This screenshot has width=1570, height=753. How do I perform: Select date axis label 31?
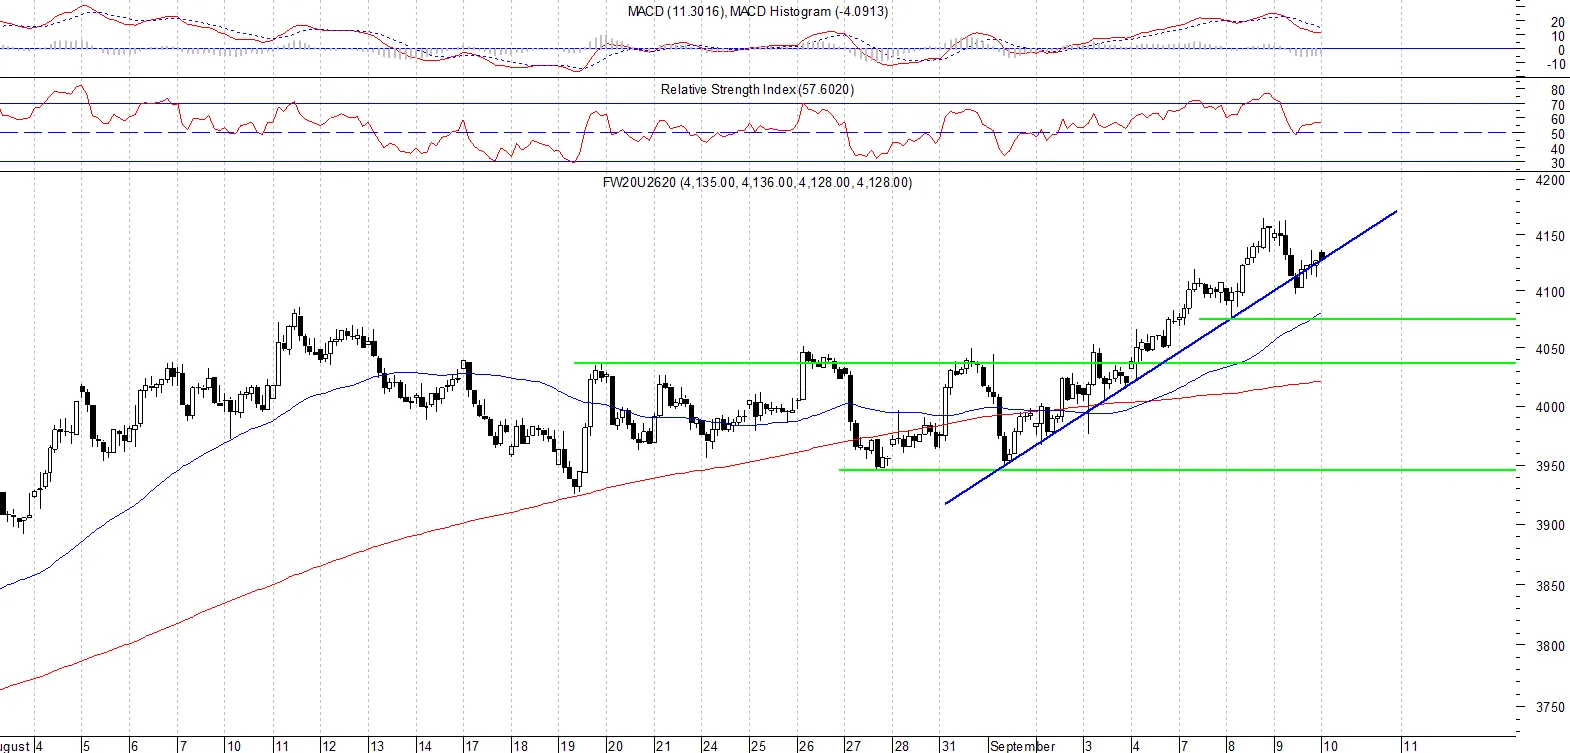(948, 746)
